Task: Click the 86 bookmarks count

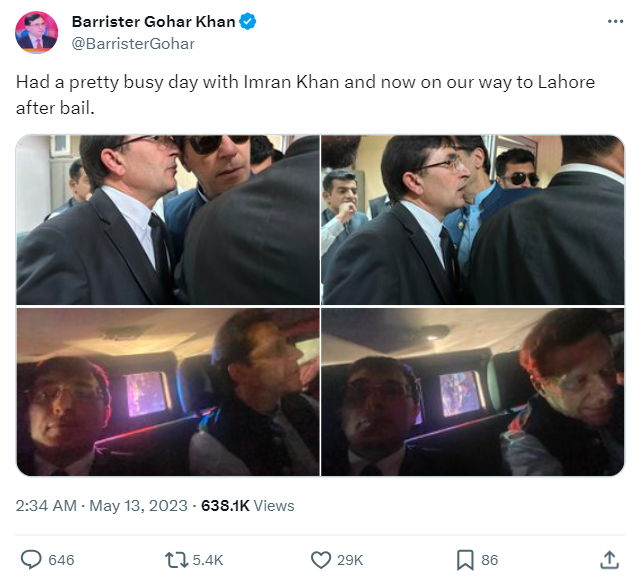Action: click(x=491, y=560)
